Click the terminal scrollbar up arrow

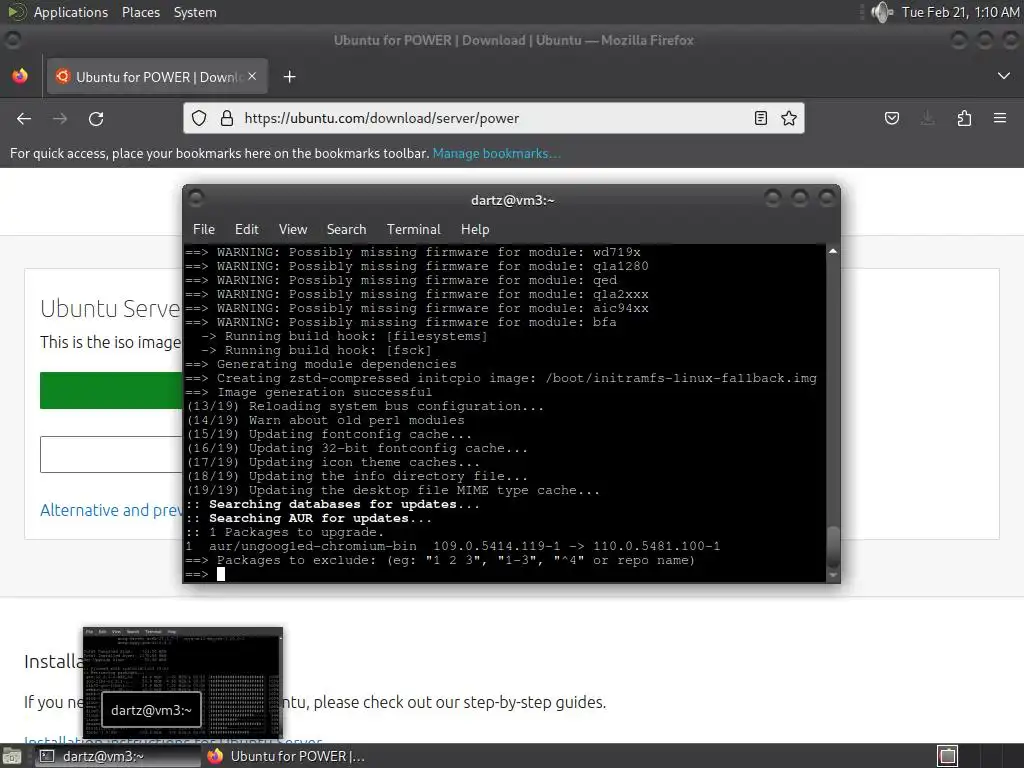tap(833, 251)
